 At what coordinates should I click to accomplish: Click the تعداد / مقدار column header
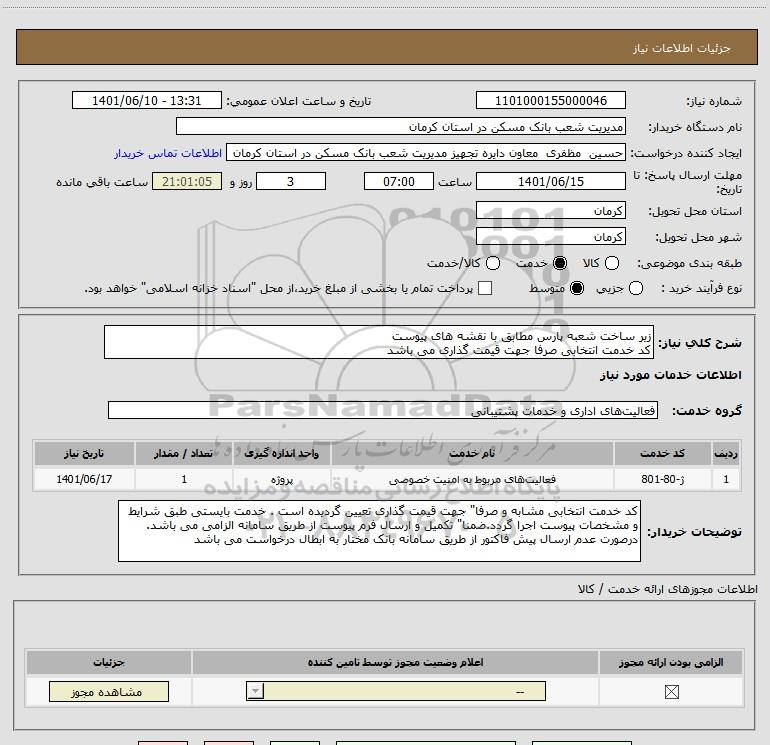click(184, 453)
